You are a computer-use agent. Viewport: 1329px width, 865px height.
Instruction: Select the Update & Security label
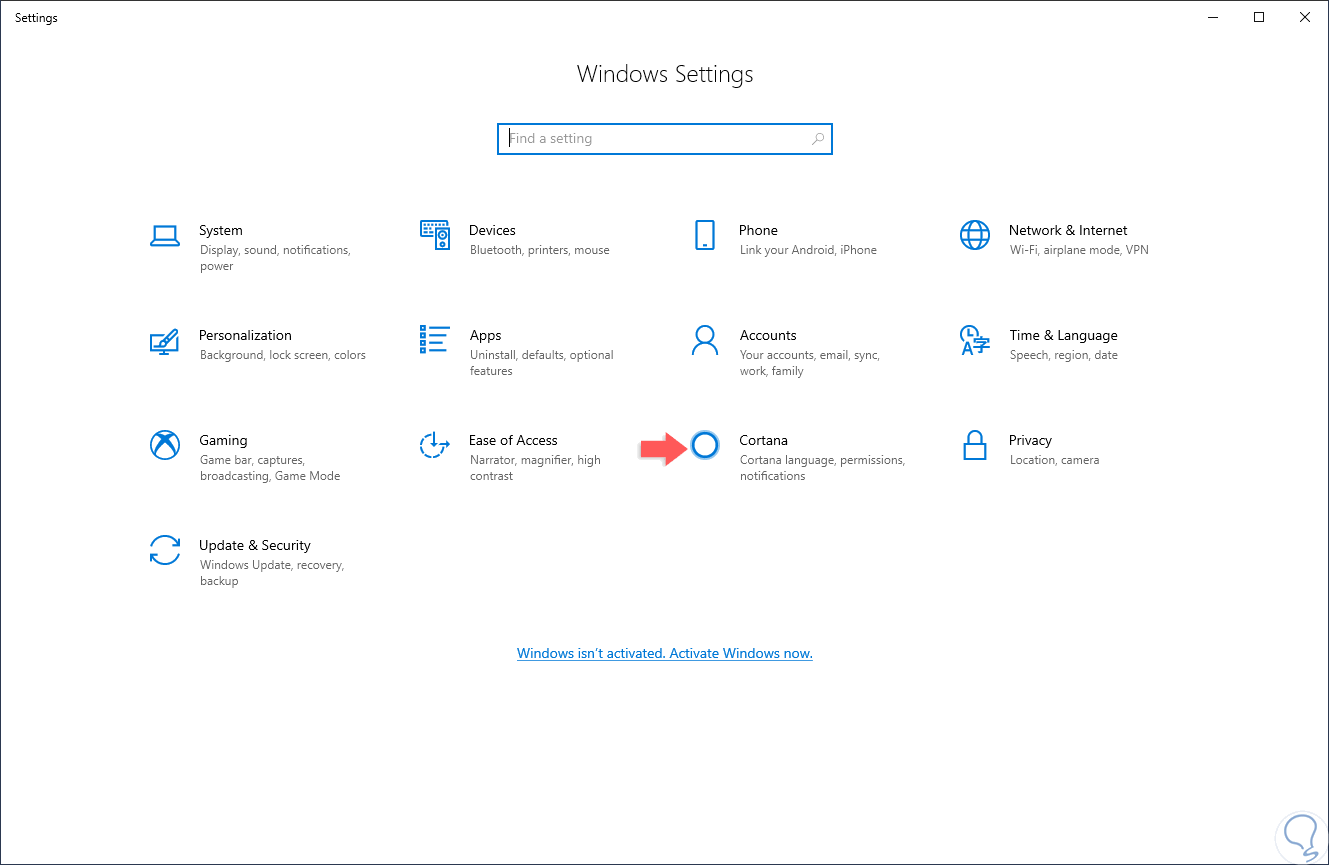click(x=254, y=545)
